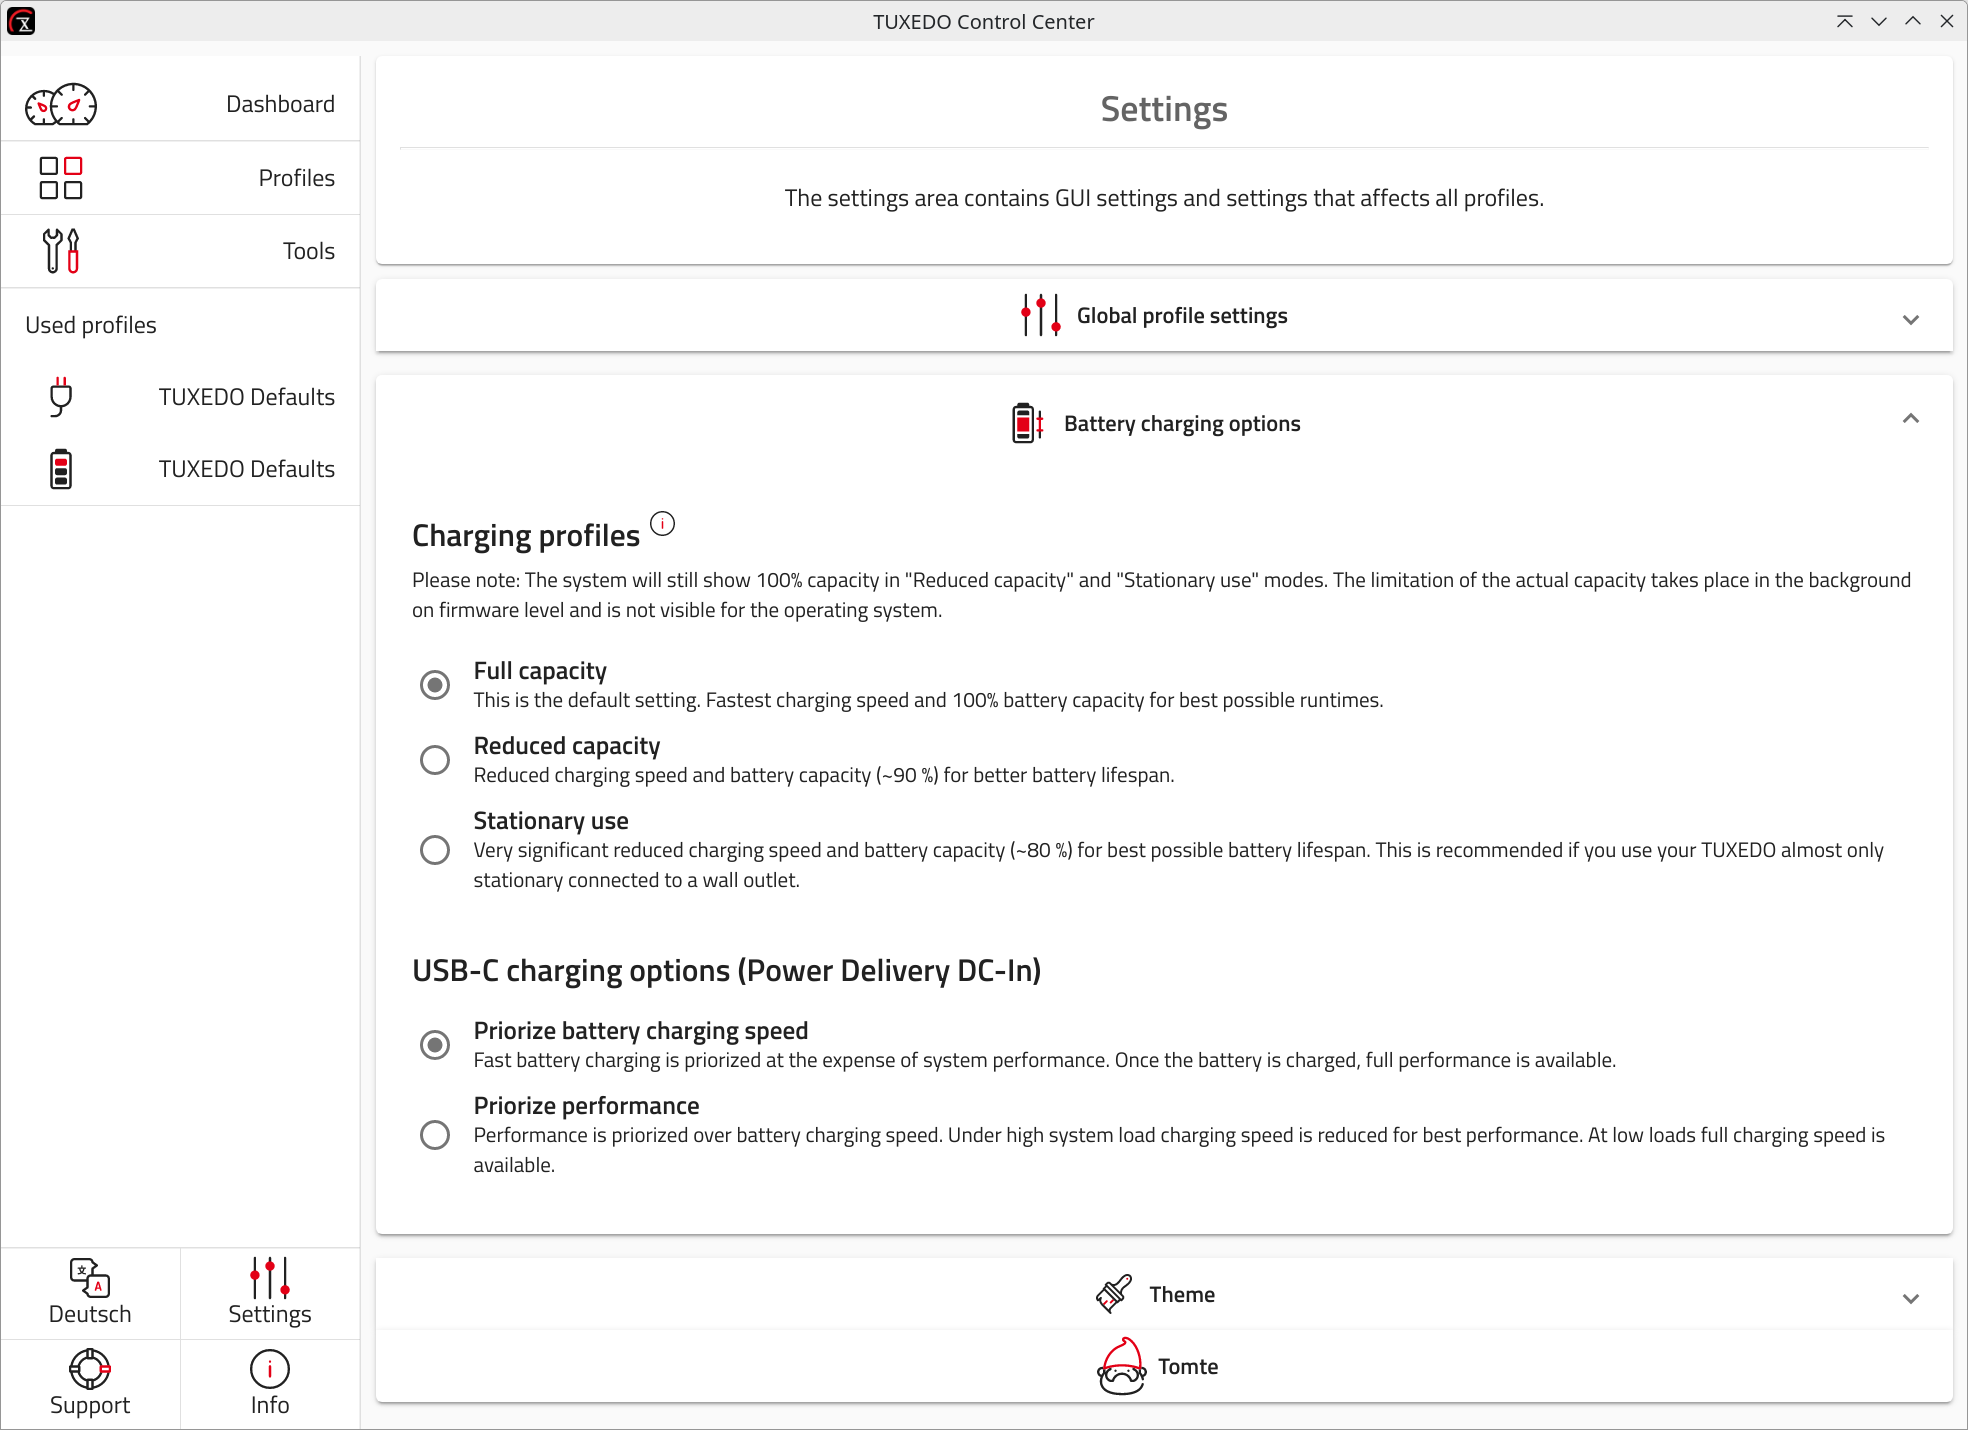This screenshot has width=1968, height=1430.
Task: Click the Stationary use label text
Action: (551, 820)
